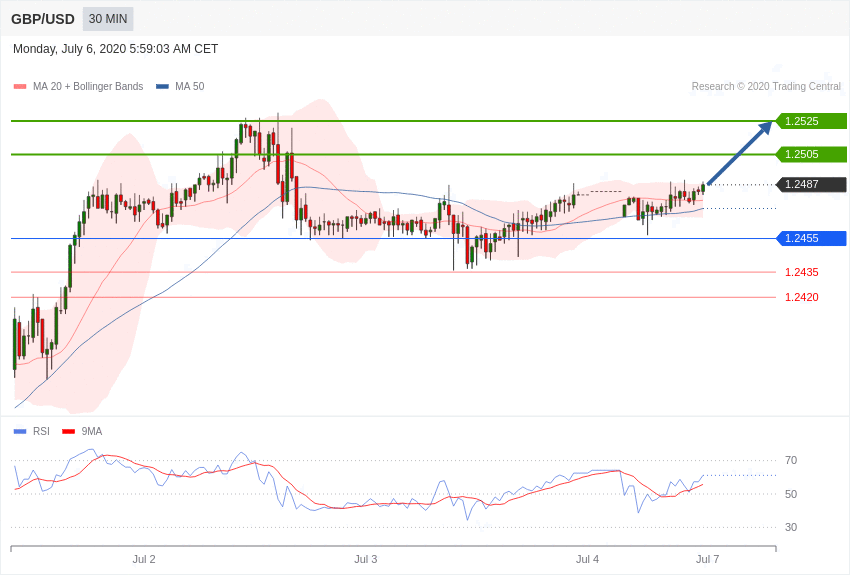Screen dimensions: 850x576
Task: Click the MA 20 + Bollinger Bands red swatch
Action: pyautogui.click(x=20, y=87)
